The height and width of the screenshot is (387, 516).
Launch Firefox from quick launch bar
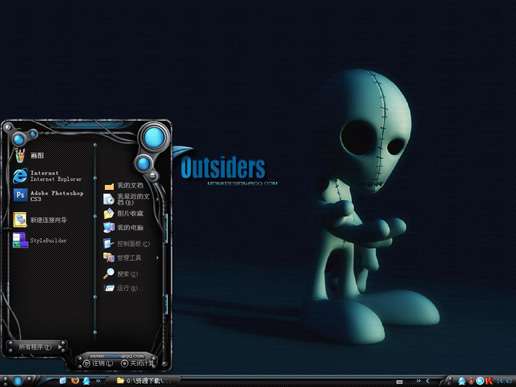point(75,380)
